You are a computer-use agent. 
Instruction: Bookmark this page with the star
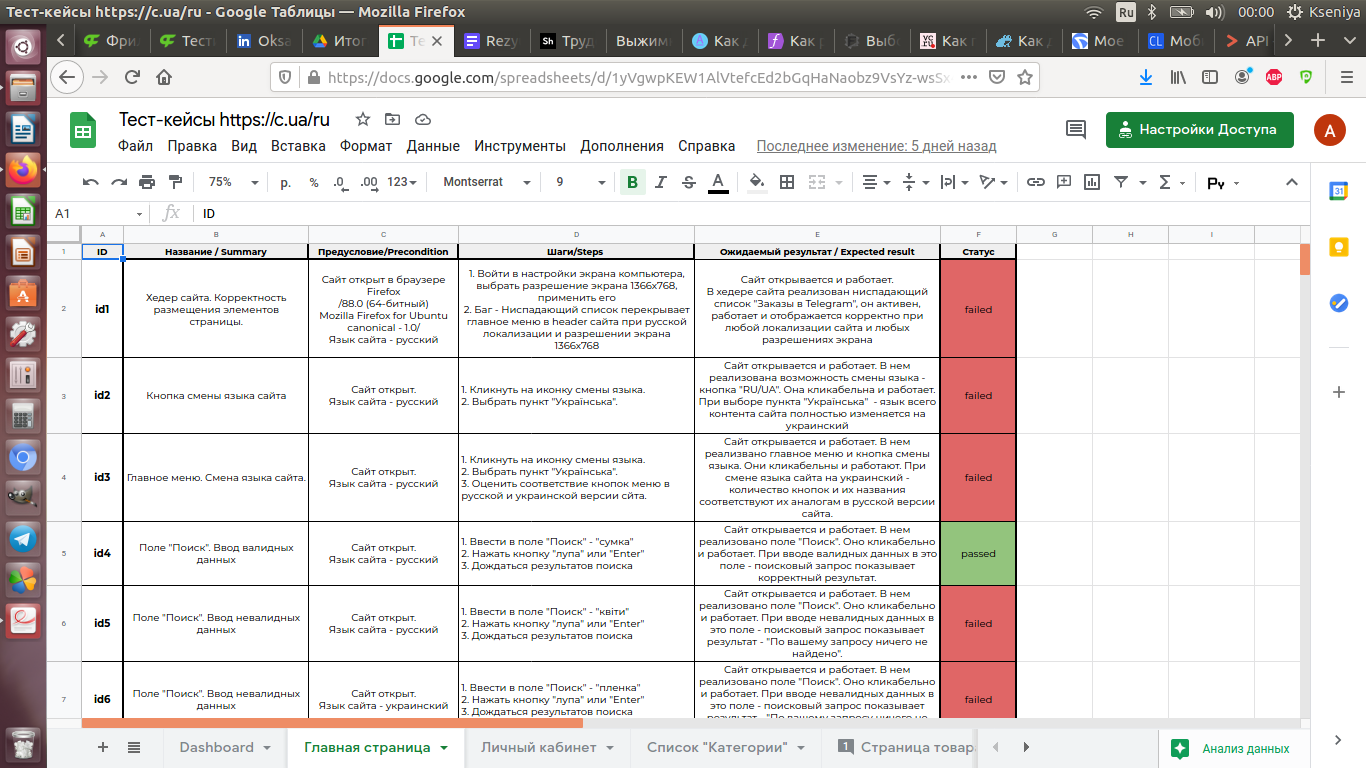[1024, 77]
